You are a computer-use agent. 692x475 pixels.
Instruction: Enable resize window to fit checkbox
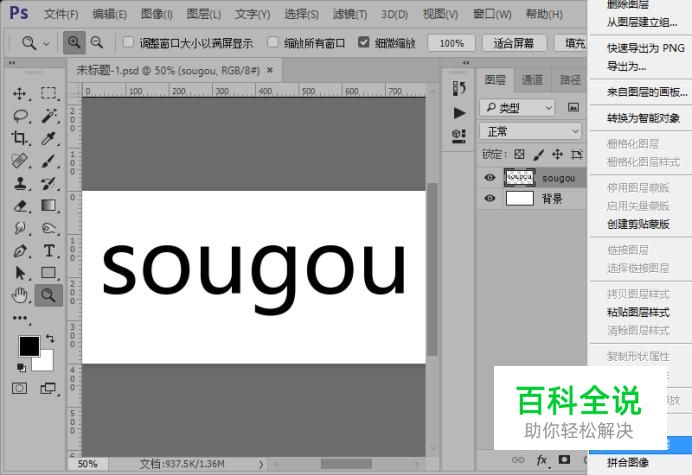pyautogui.click(x=128, y=42)
